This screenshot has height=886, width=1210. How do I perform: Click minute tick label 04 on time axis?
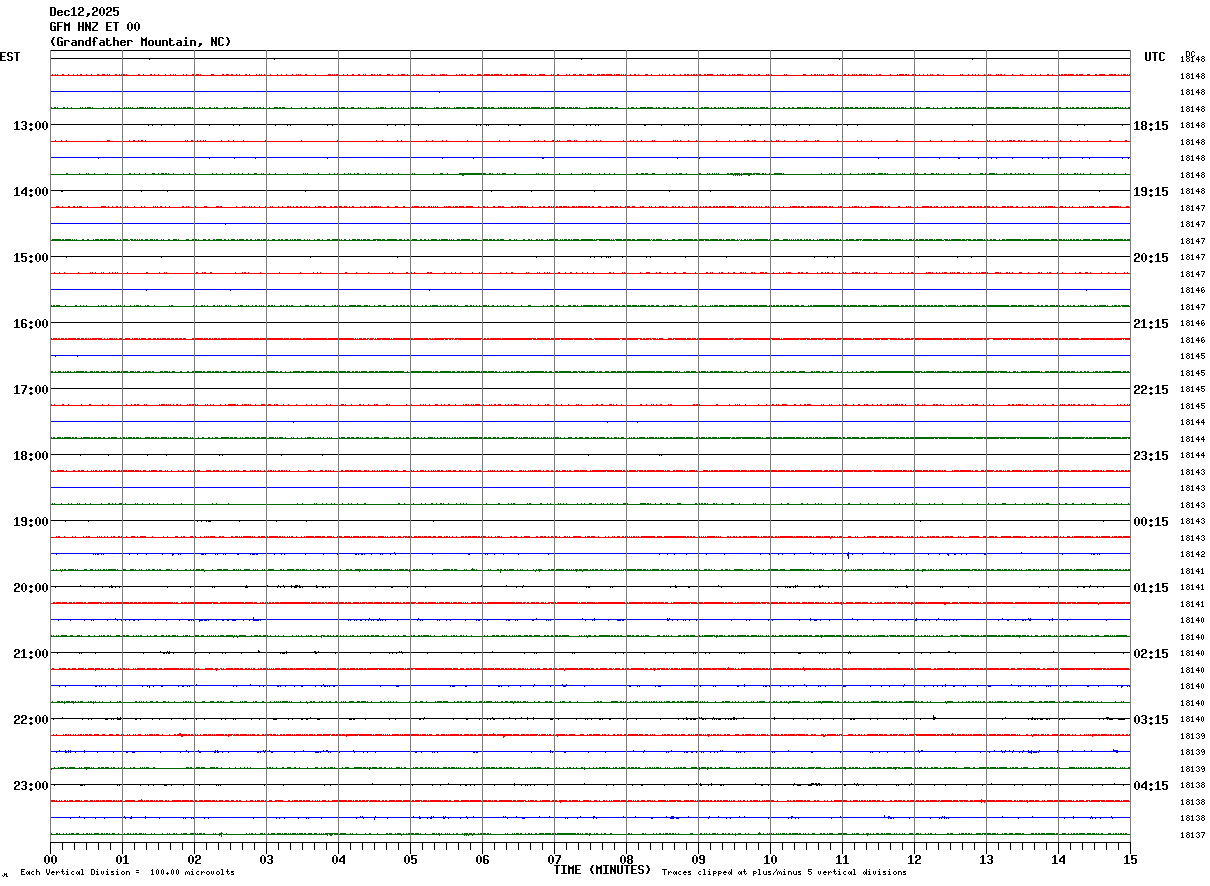tap(338, 860)
